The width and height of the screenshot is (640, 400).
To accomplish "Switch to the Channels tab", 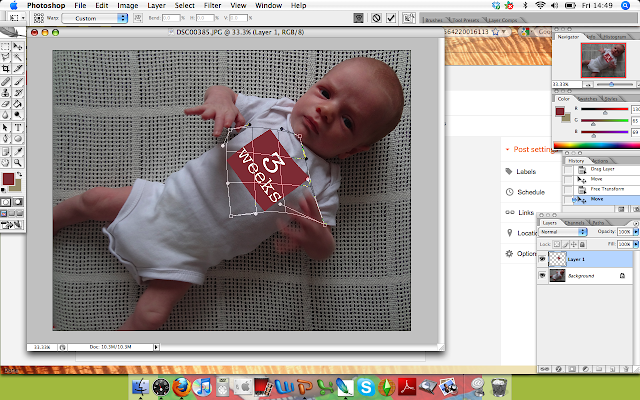I will [575, 223].
